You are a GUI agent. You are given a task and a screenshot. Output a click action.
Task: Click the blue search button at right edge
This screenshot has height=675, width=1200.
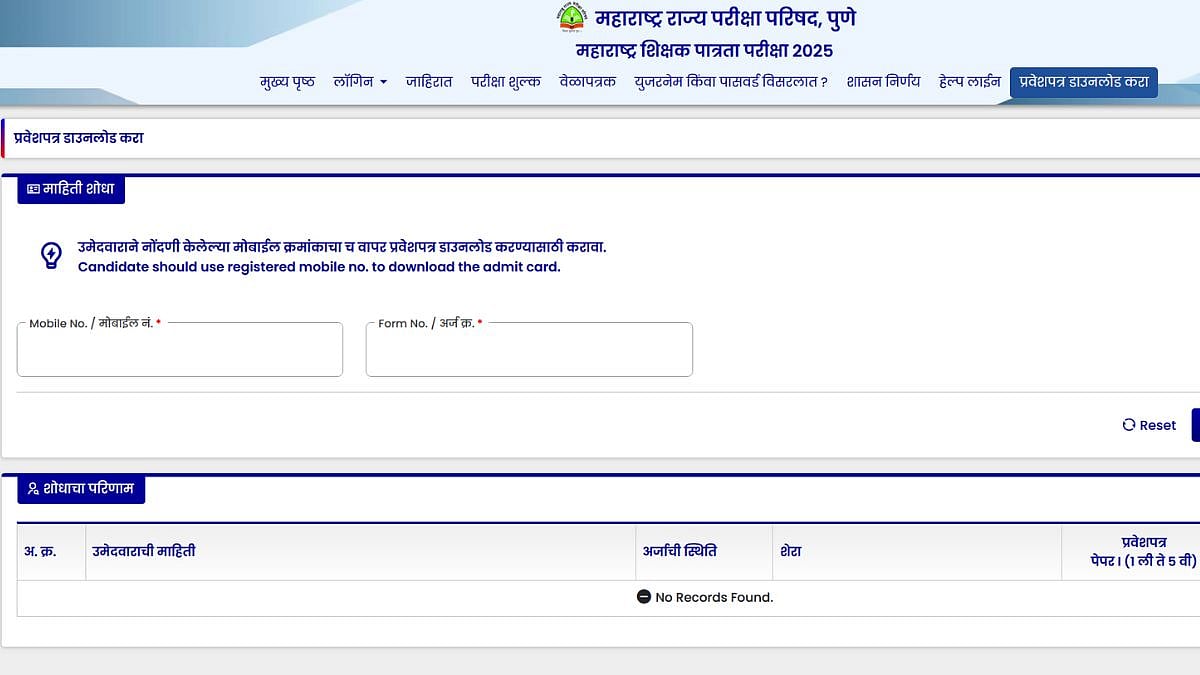pos(1196,425)
